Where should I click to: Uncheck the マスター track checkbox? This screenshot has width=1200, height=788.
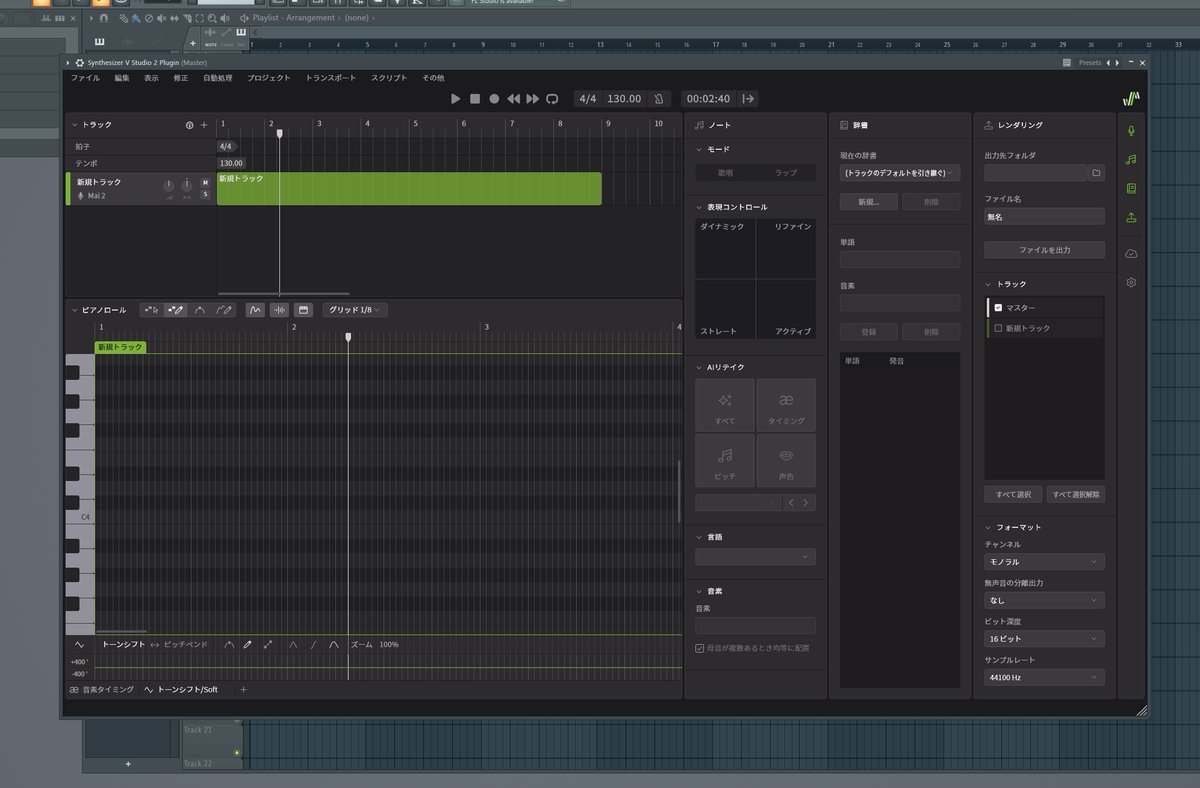[998, 308]
